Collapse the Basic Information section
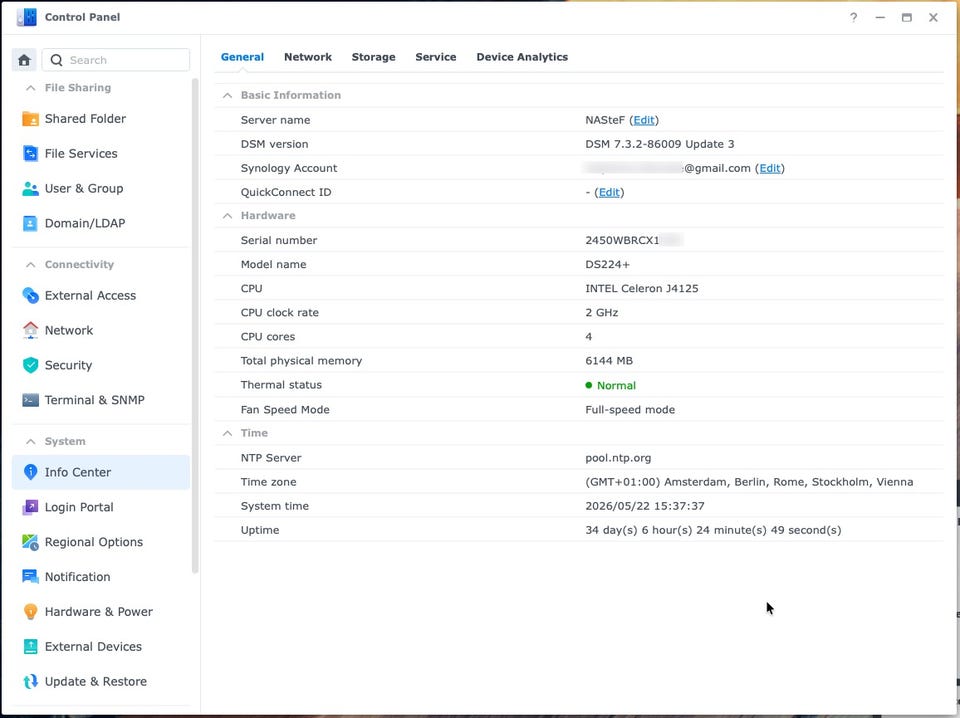This screenshot has width=960, height=718. click(227, 95)
